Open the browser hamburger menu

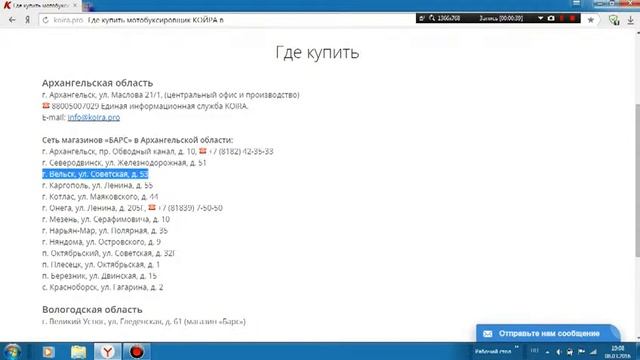(x=576, y=3)
